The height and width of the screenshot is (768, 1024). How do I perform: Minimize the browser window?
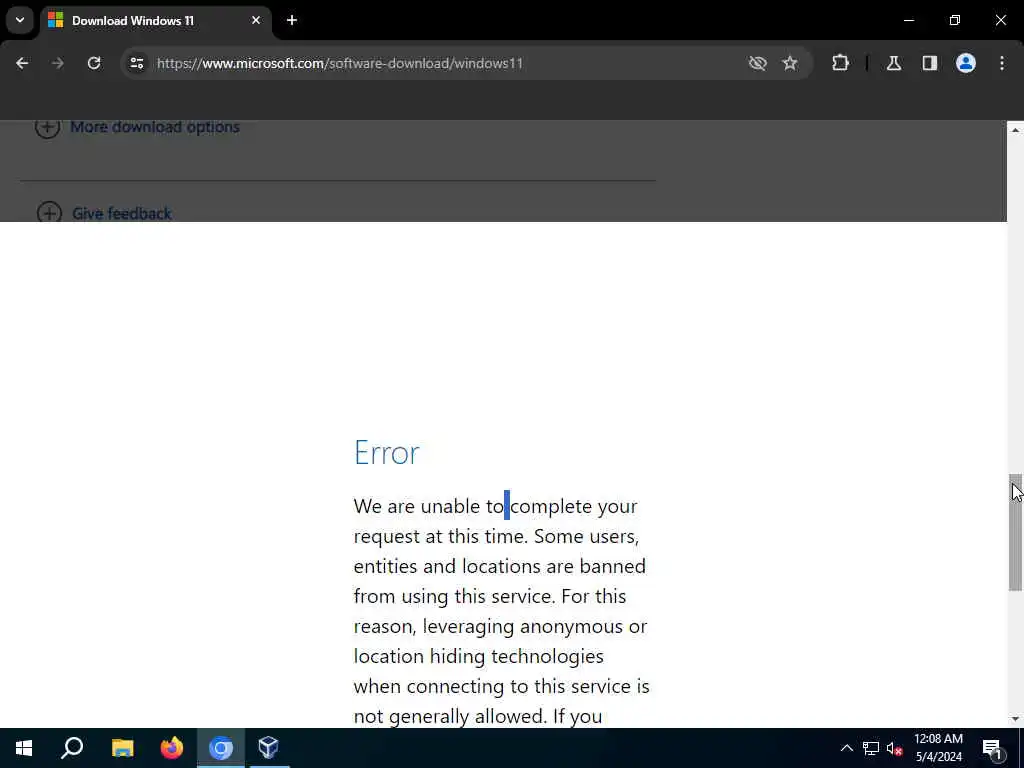[908, 20]
